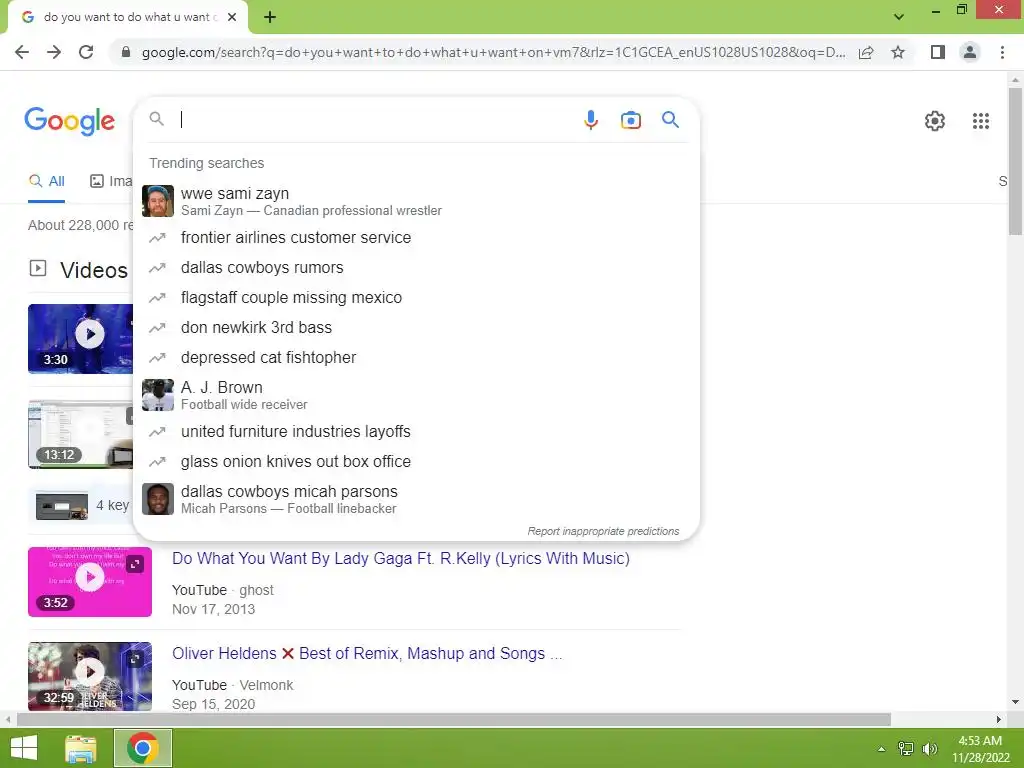Viewport: 1024px width, 768px height.
Task: Play the 32:59 Oliver Heldens thumbnail
Action: [89, 677]
